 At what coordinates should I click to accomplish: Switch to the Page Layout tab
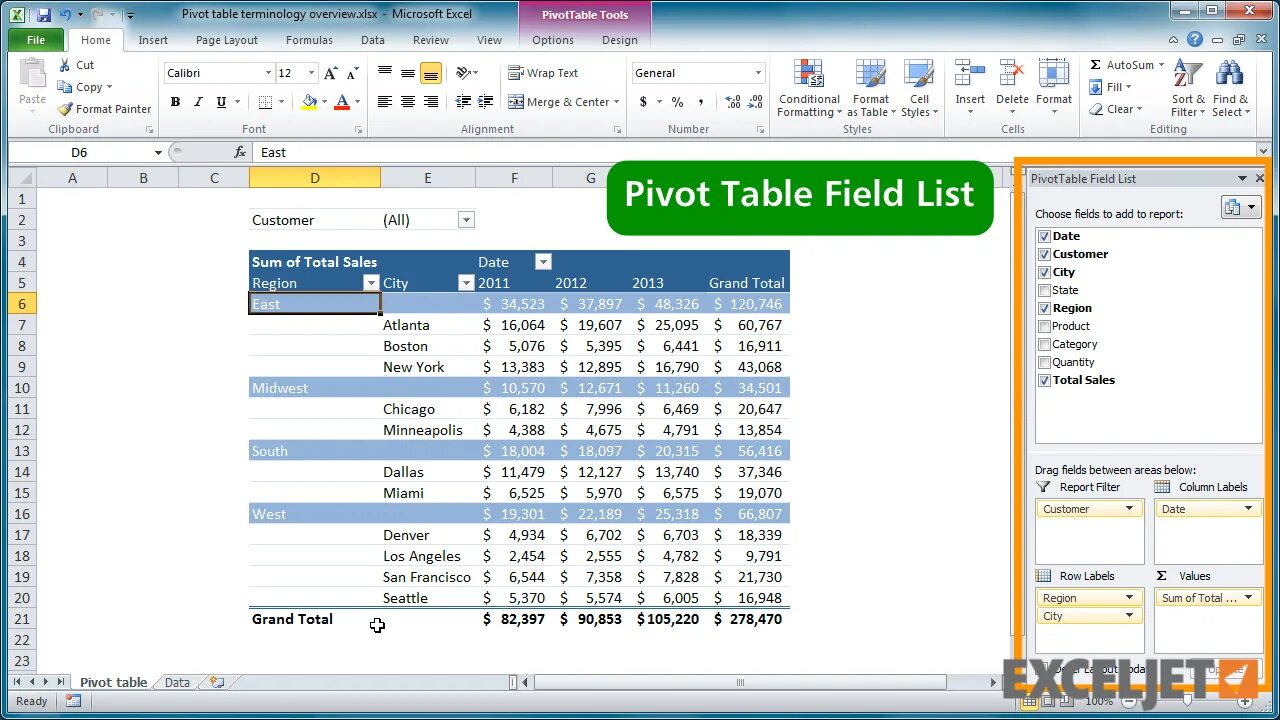(x=227, y=40)
